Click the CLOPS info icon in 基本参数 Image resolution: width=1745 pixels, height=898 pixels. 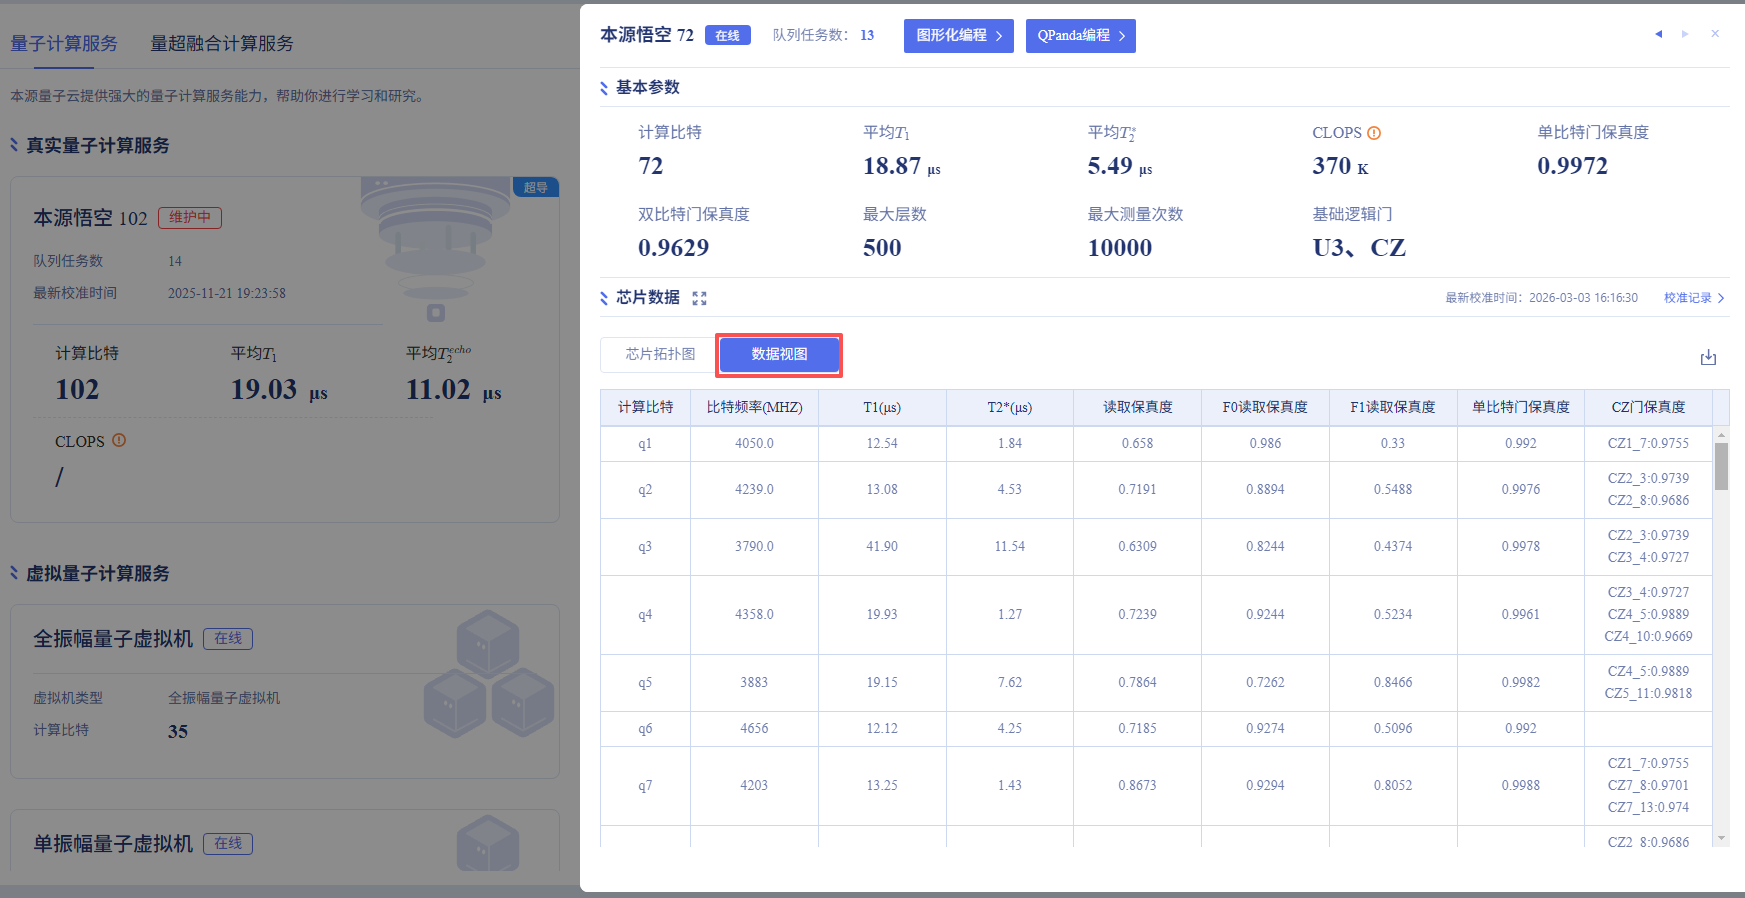(1374, 133)
